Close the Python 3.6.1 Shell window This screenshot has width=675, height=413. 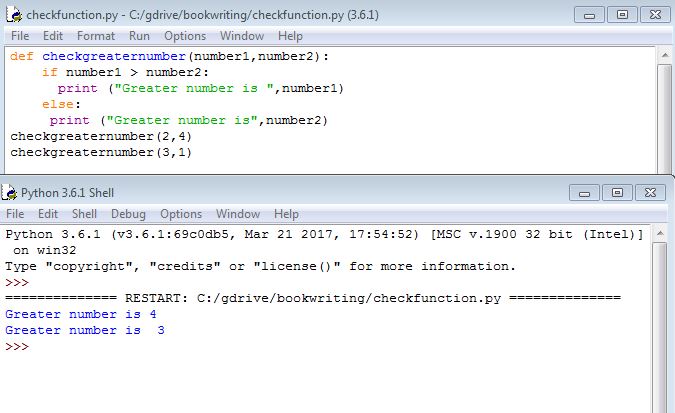pos(650,193)
